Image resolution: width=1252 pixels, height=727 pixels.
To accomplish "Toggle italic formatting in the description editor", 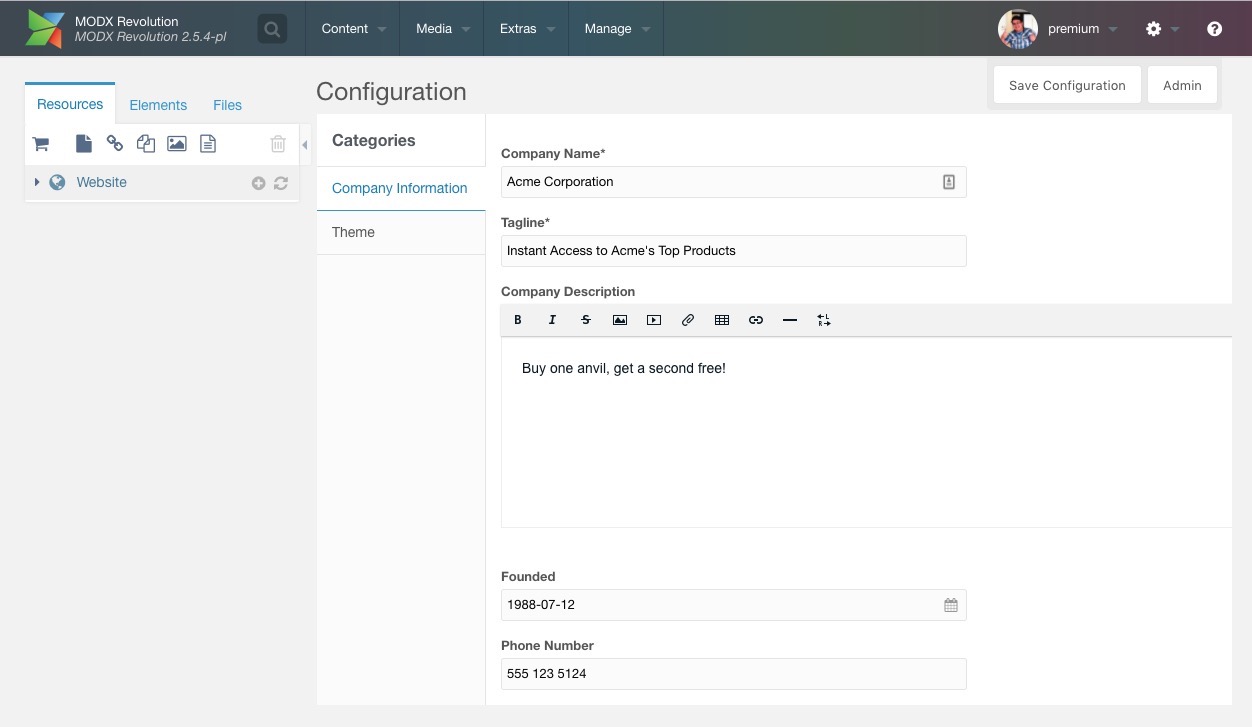I will point(552,320).
